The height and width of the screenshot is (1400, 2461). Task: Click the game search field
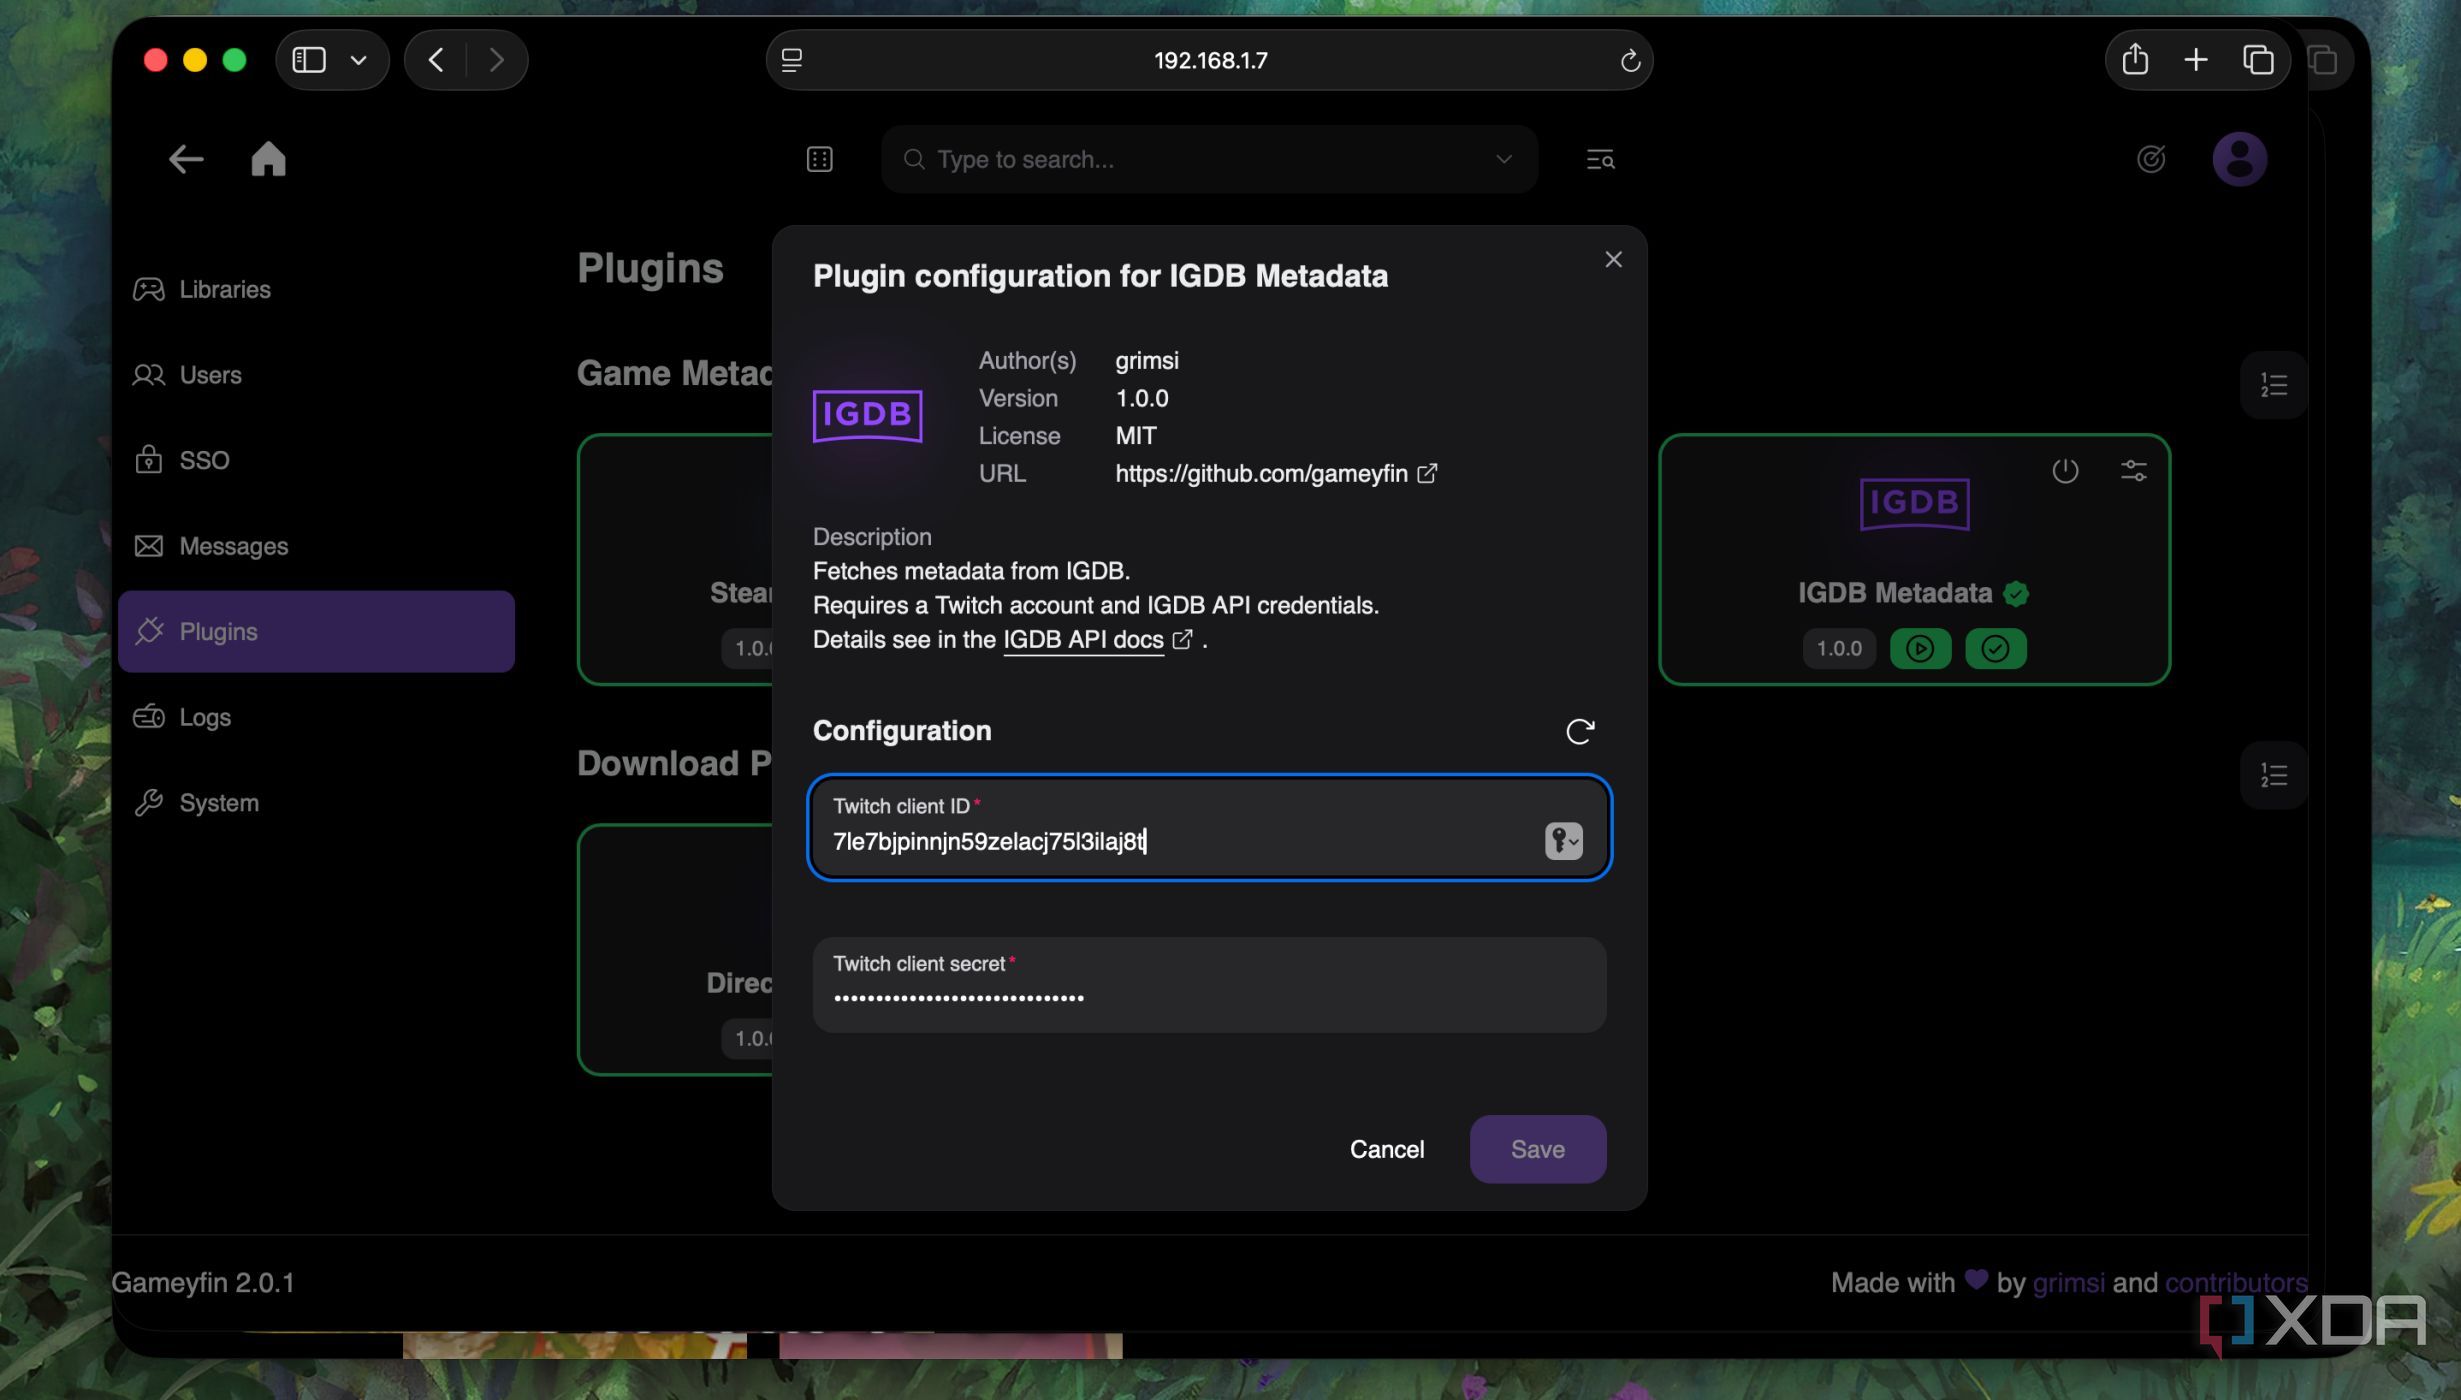(1209, 159)
